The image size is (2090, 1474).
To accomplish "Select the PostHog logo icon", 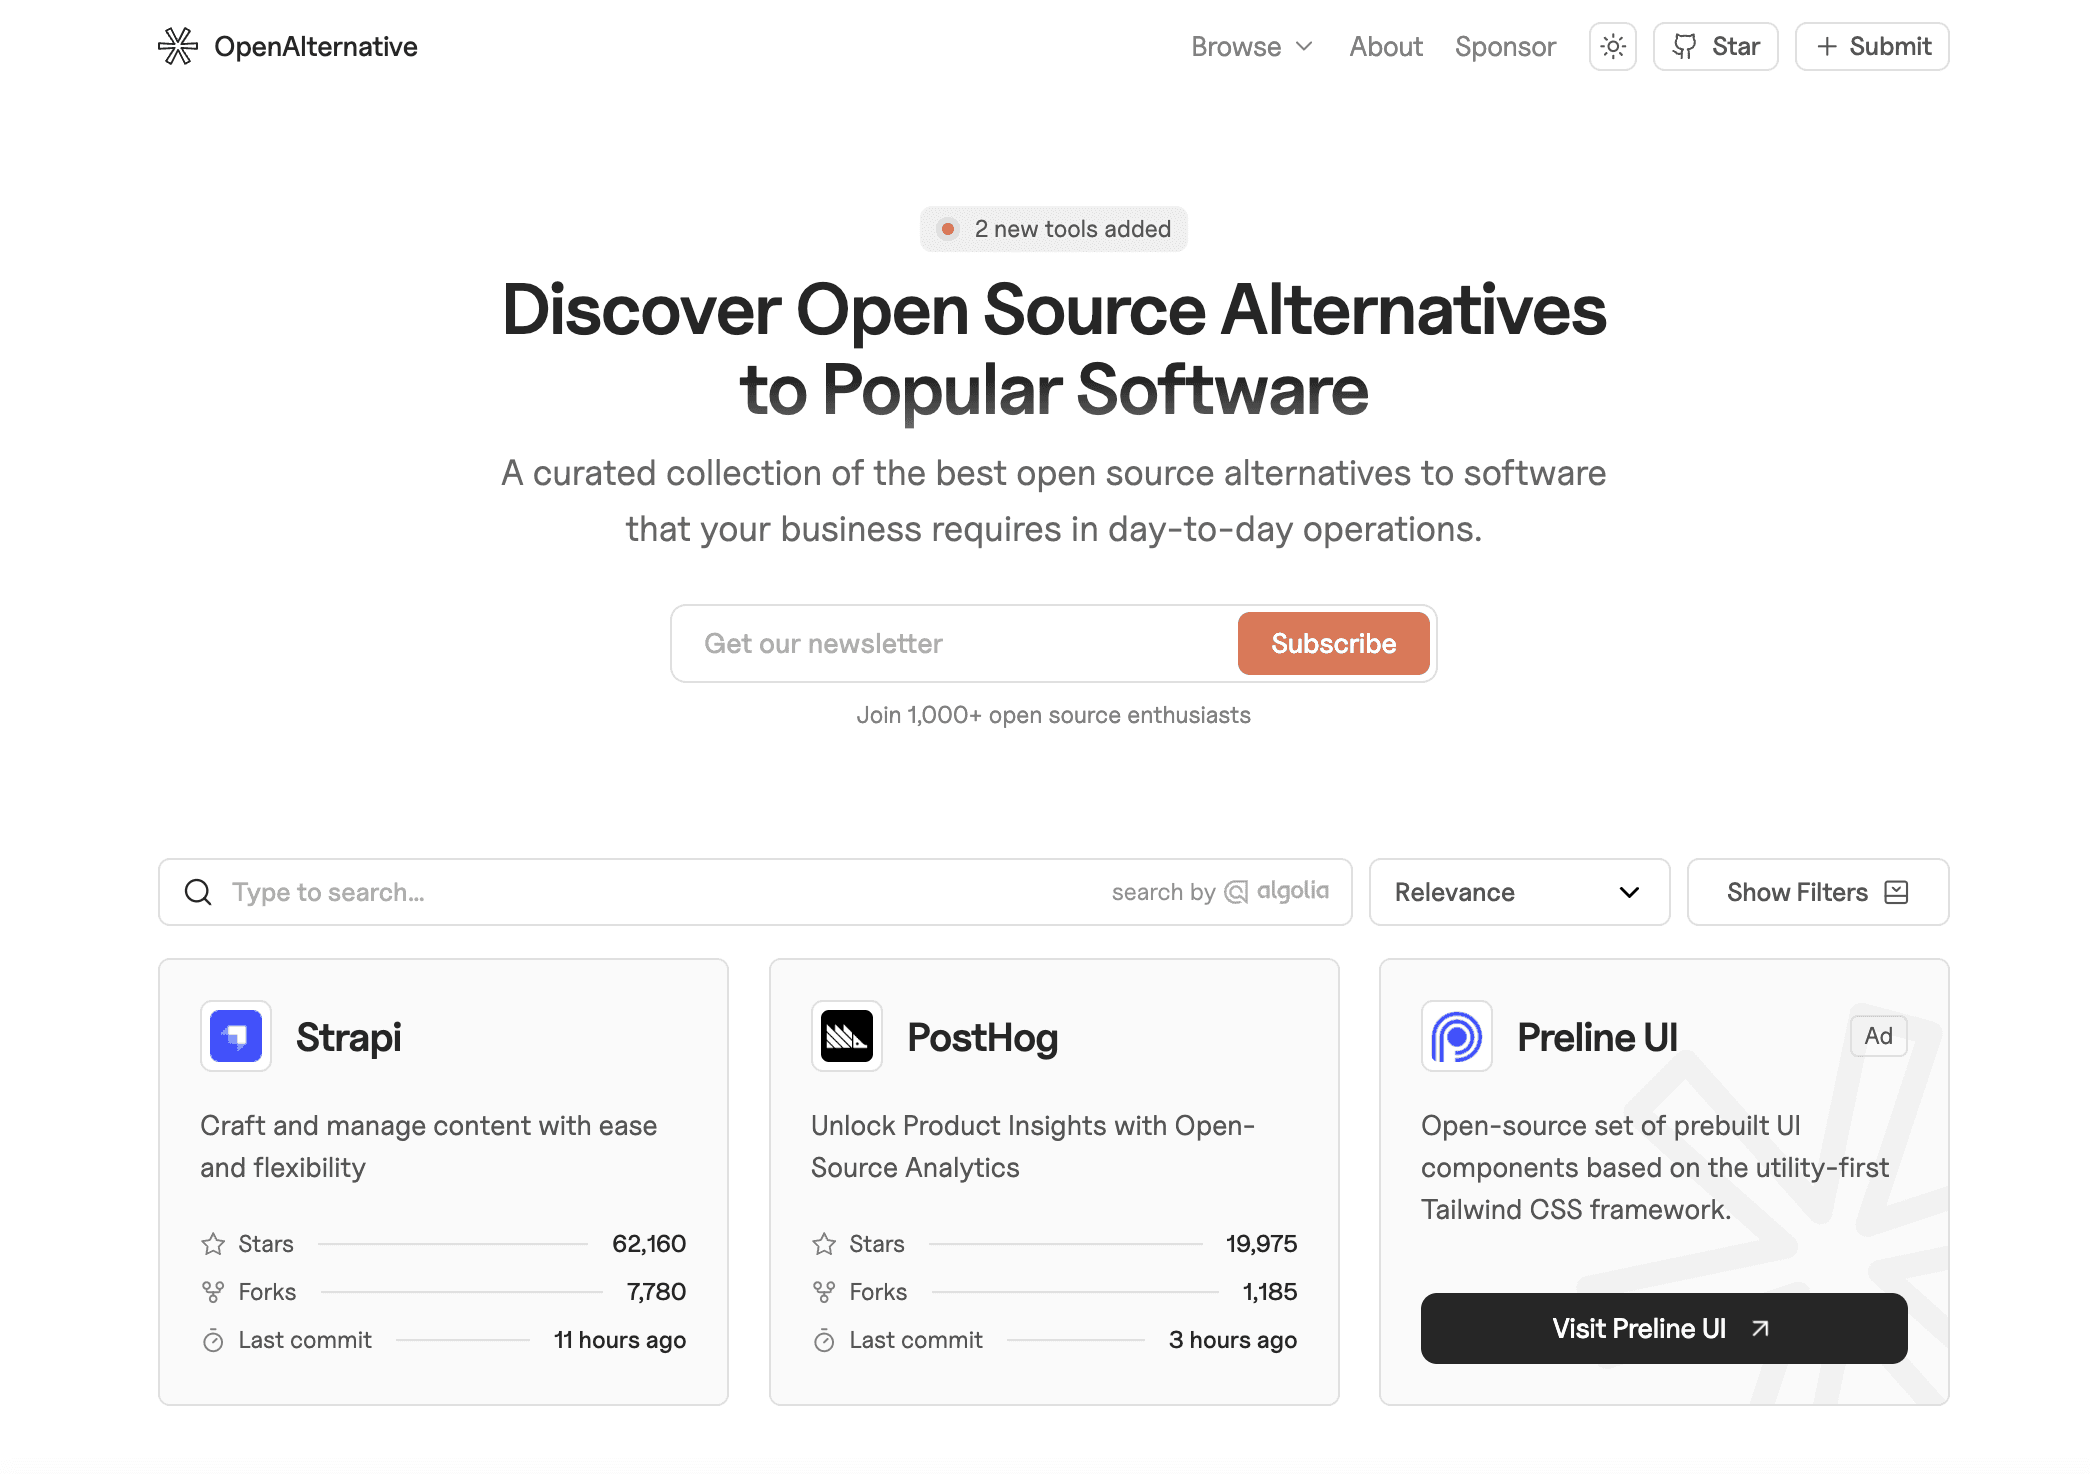I will point(846,1036).
